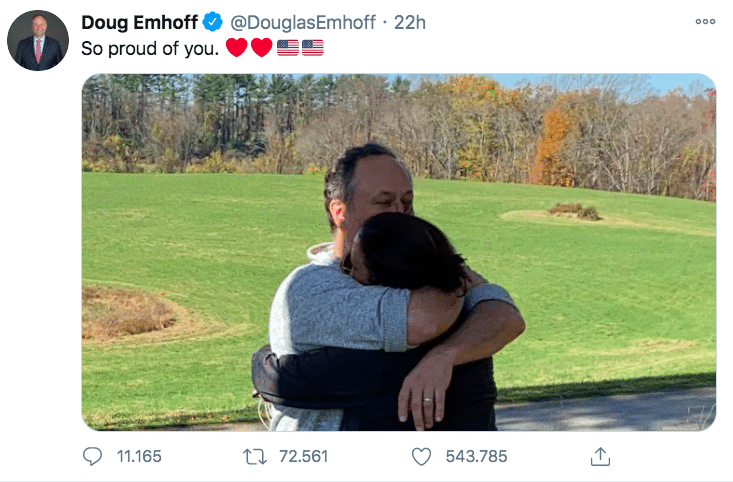Share the tweet via upload arrow icon
This screenshot has width=733, height=482.
tap(599, 457)
